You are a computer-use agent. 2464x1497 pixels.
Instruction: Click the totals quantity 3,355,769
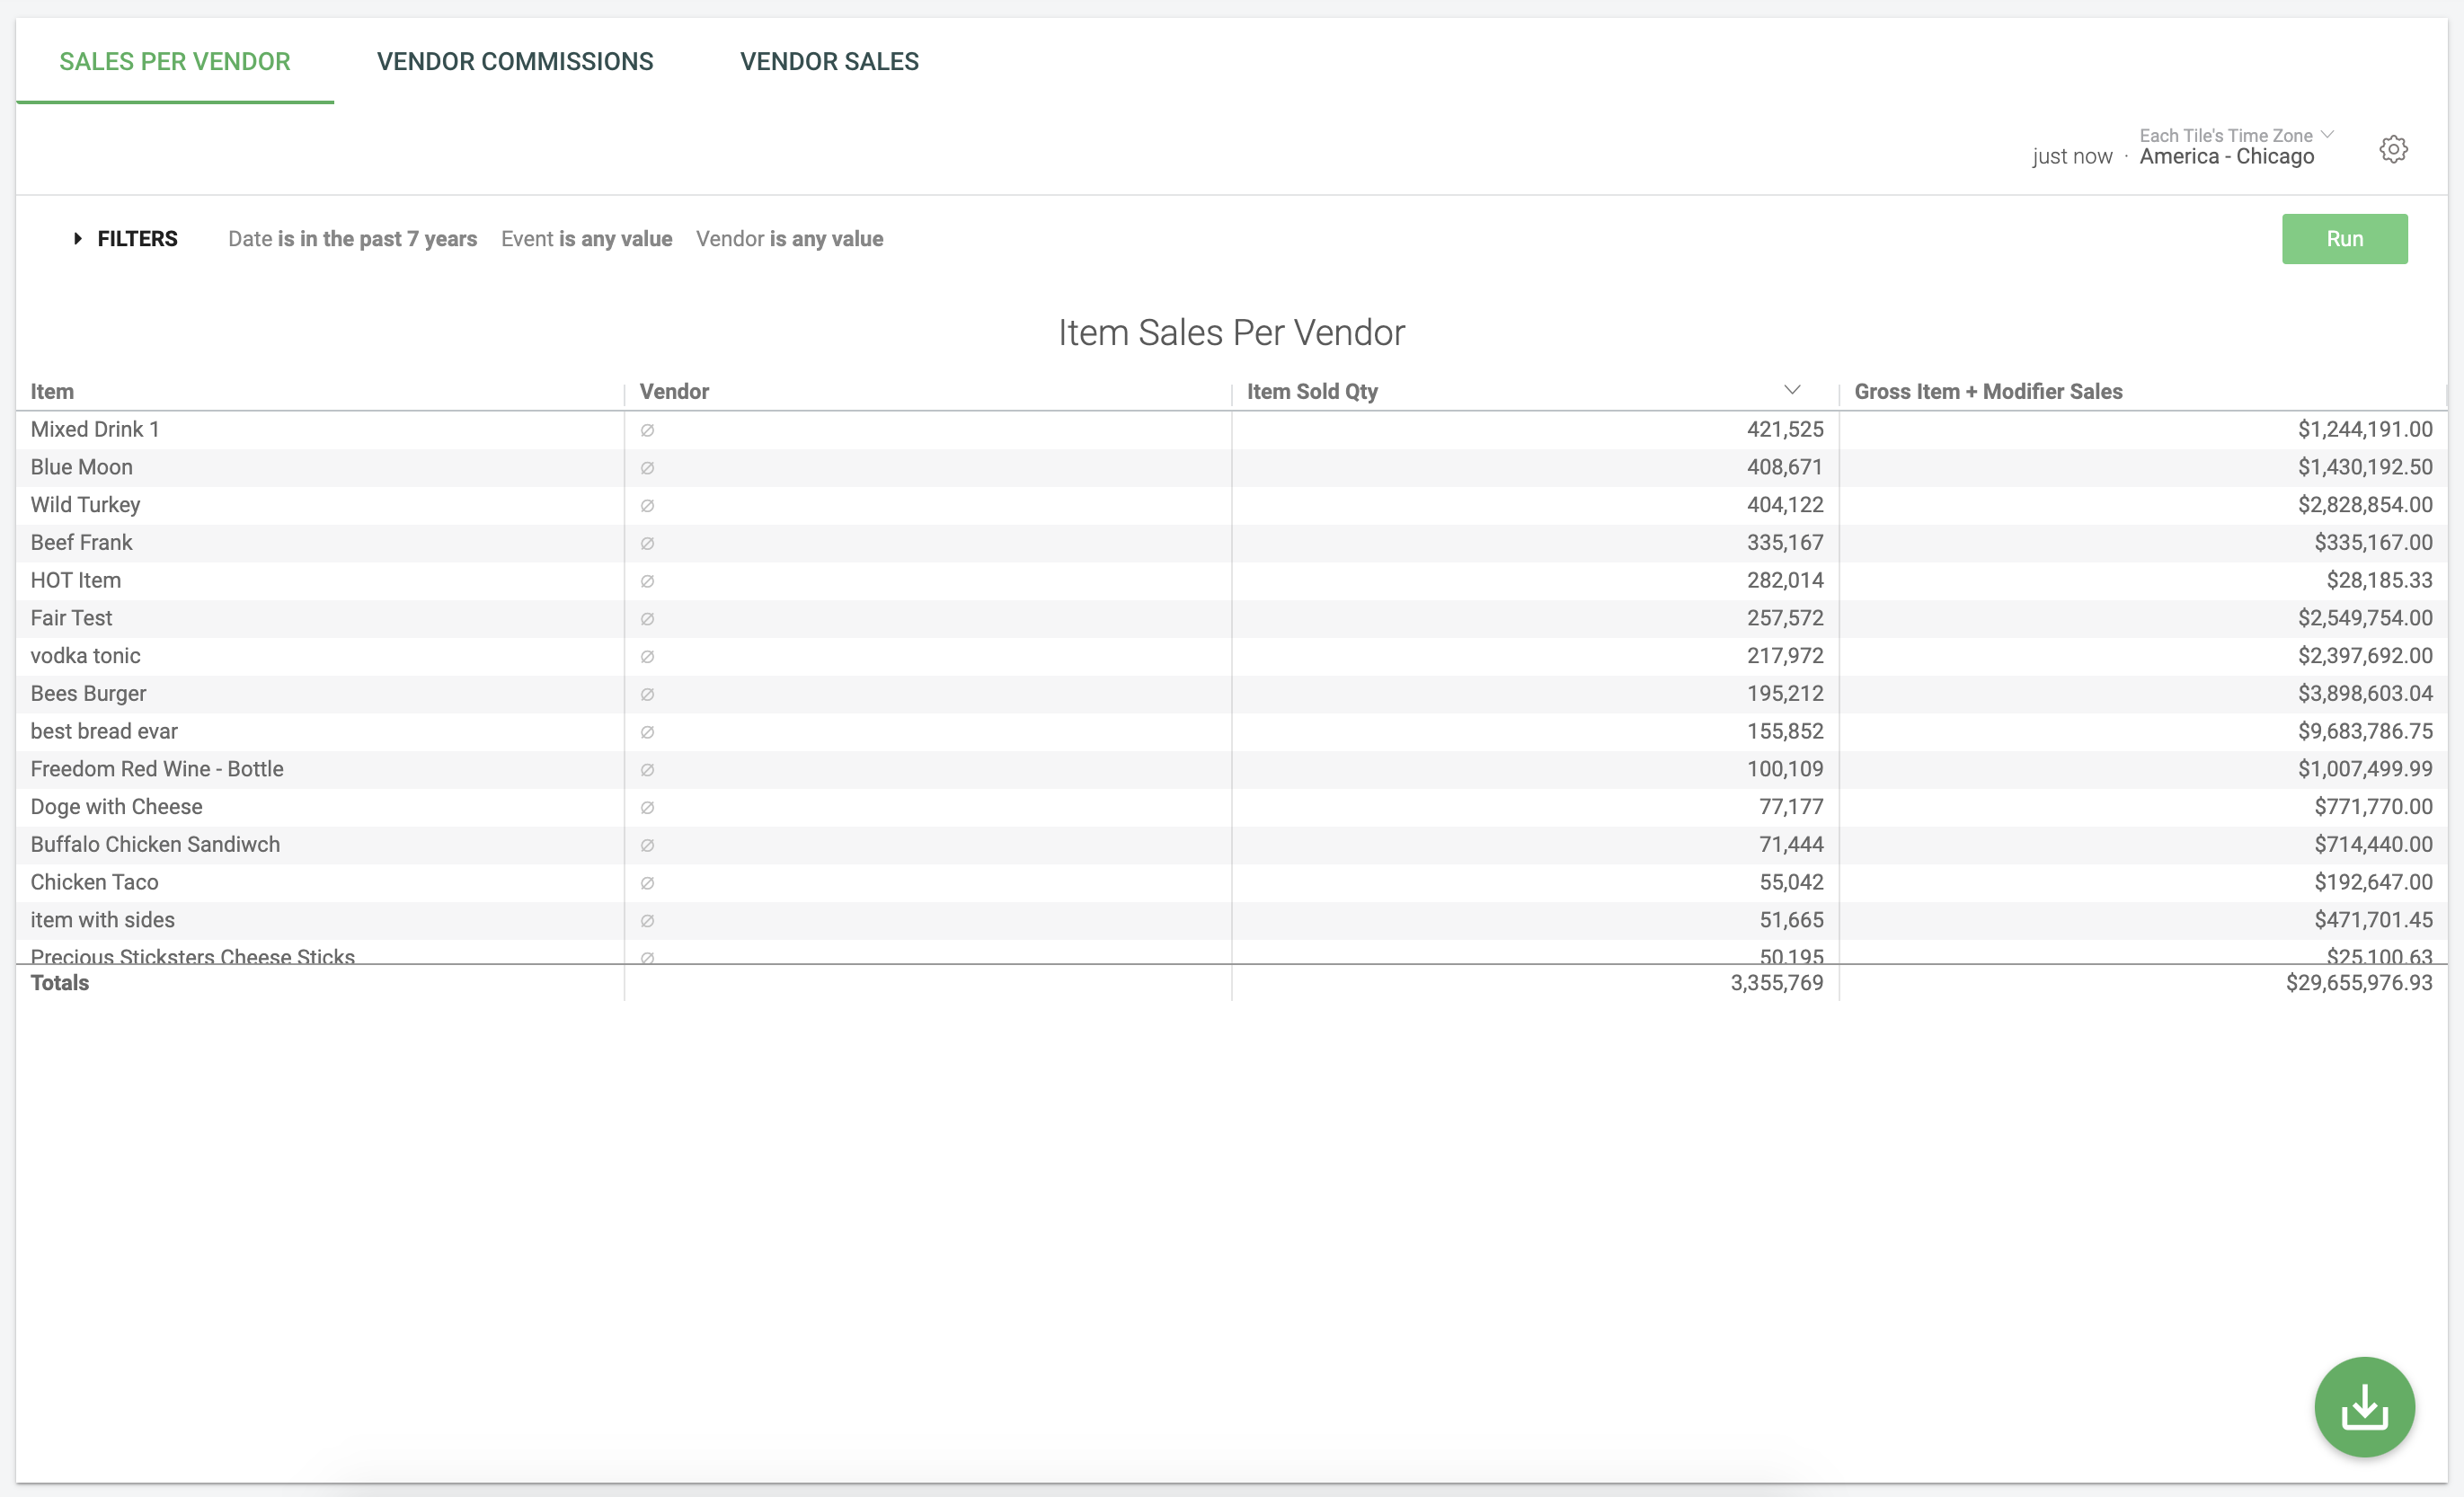tap(1777, 983)
